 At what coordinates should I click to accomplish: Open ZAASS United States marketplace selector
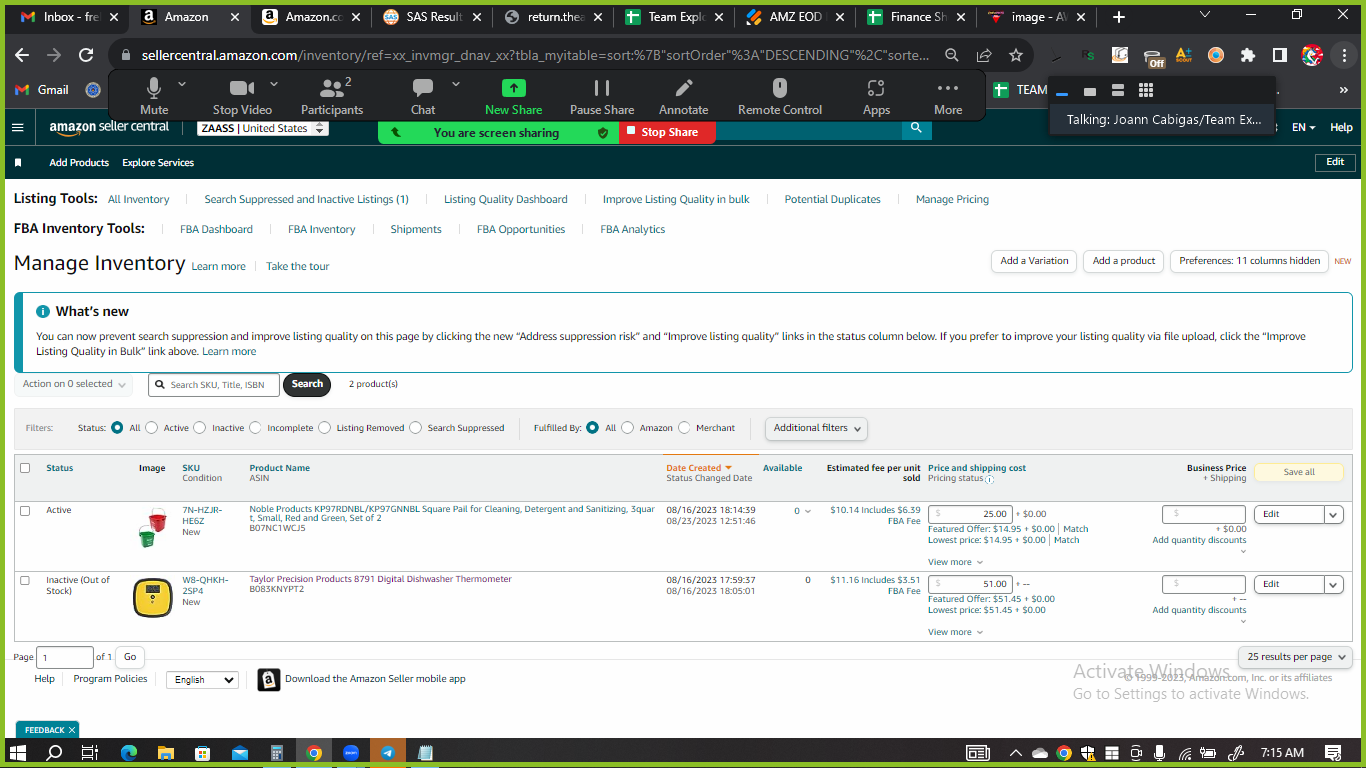[x=263, y=128]
